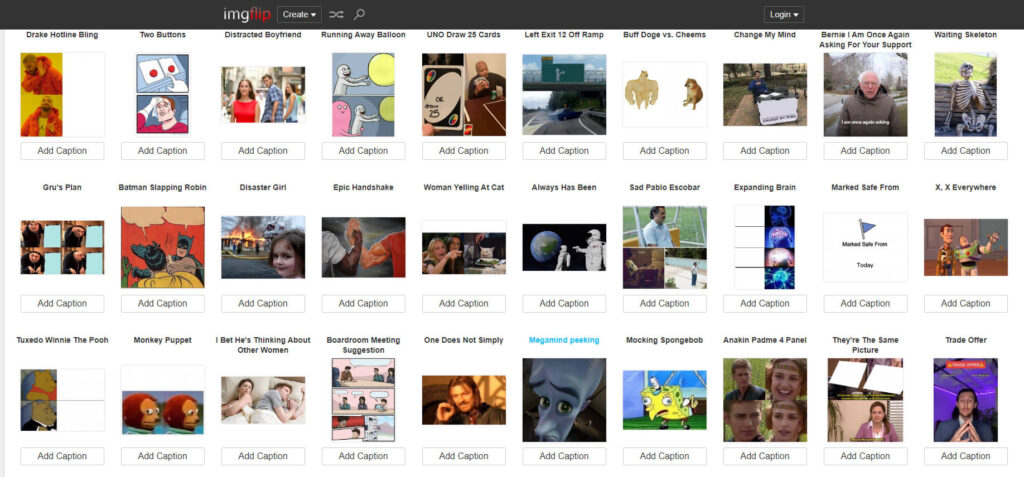This screenshot has height=477, width=1024.
Task: Open Boardroom Meeting Suggestion title link
Action: pos(363,345)
